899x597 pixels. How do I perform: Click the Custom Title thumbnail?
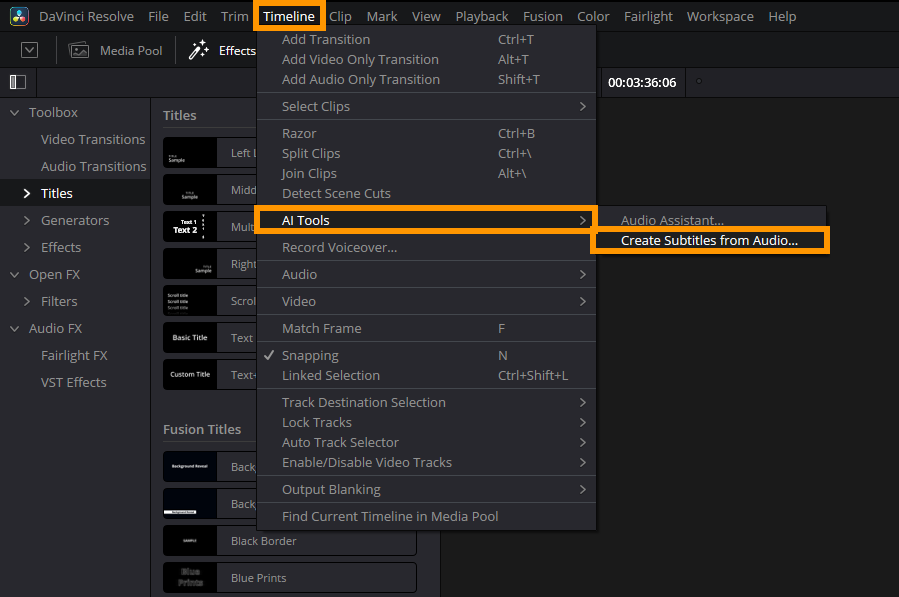tap(190, 374)
